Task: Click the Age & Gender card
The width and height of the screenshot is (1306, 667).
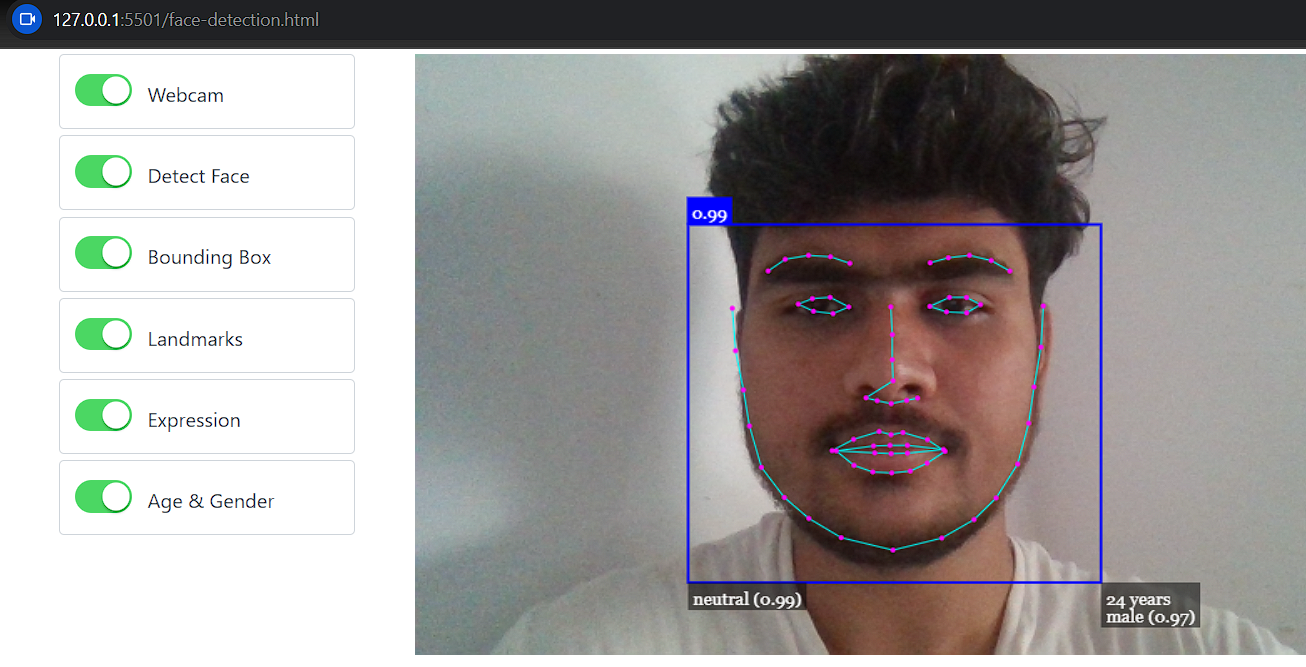Action: (x=206, y=497)
